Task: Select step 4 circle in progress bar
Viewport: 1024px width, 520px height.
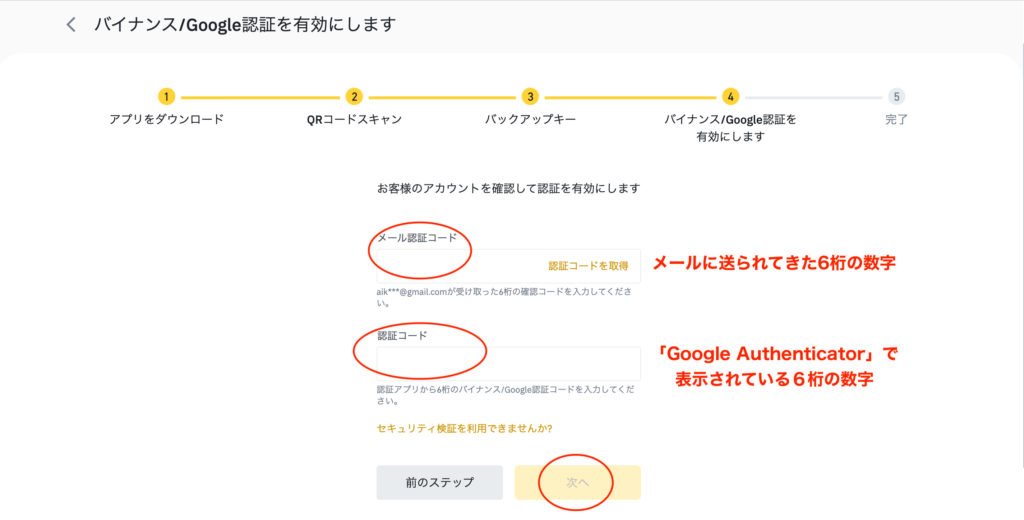Action: click(730, 97)
